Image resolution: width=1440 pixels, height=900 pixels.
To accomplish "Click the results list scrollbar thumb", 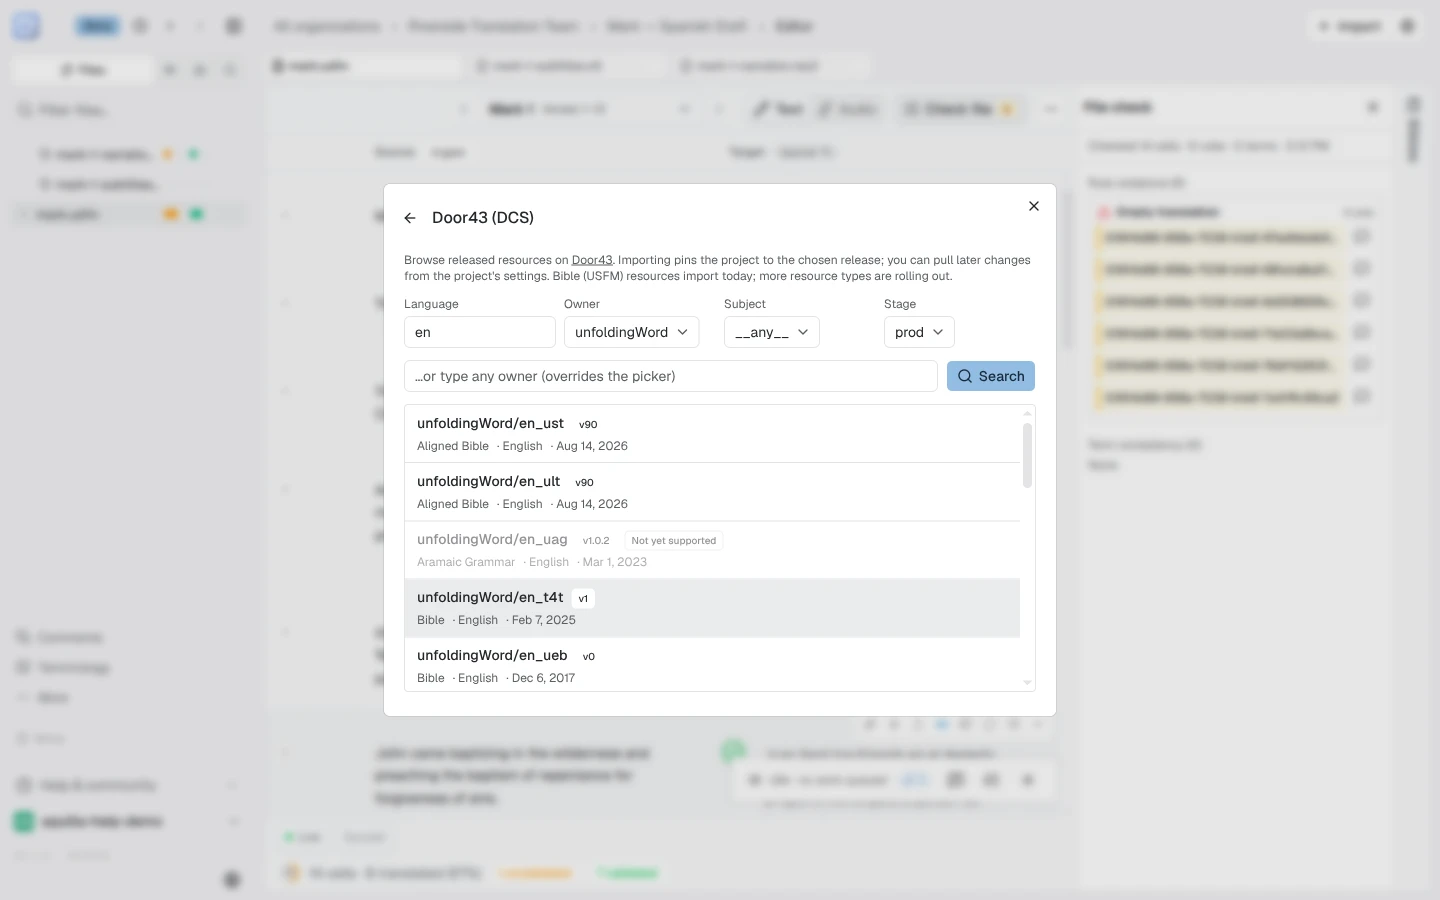I will click(1027, 455).
